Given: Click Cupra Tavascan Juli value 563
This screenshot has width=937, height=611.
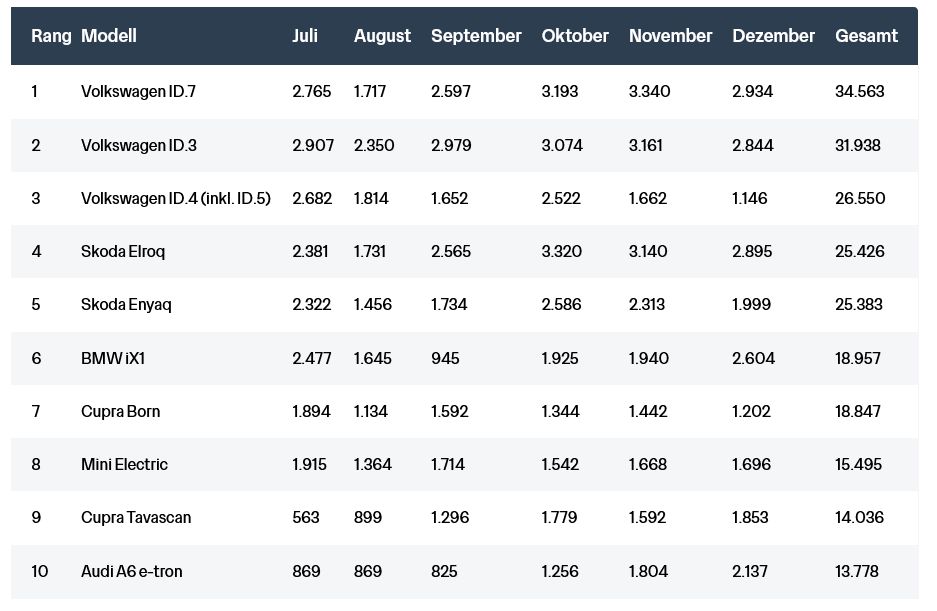Looking at the screenshot, I should point(306,518).
